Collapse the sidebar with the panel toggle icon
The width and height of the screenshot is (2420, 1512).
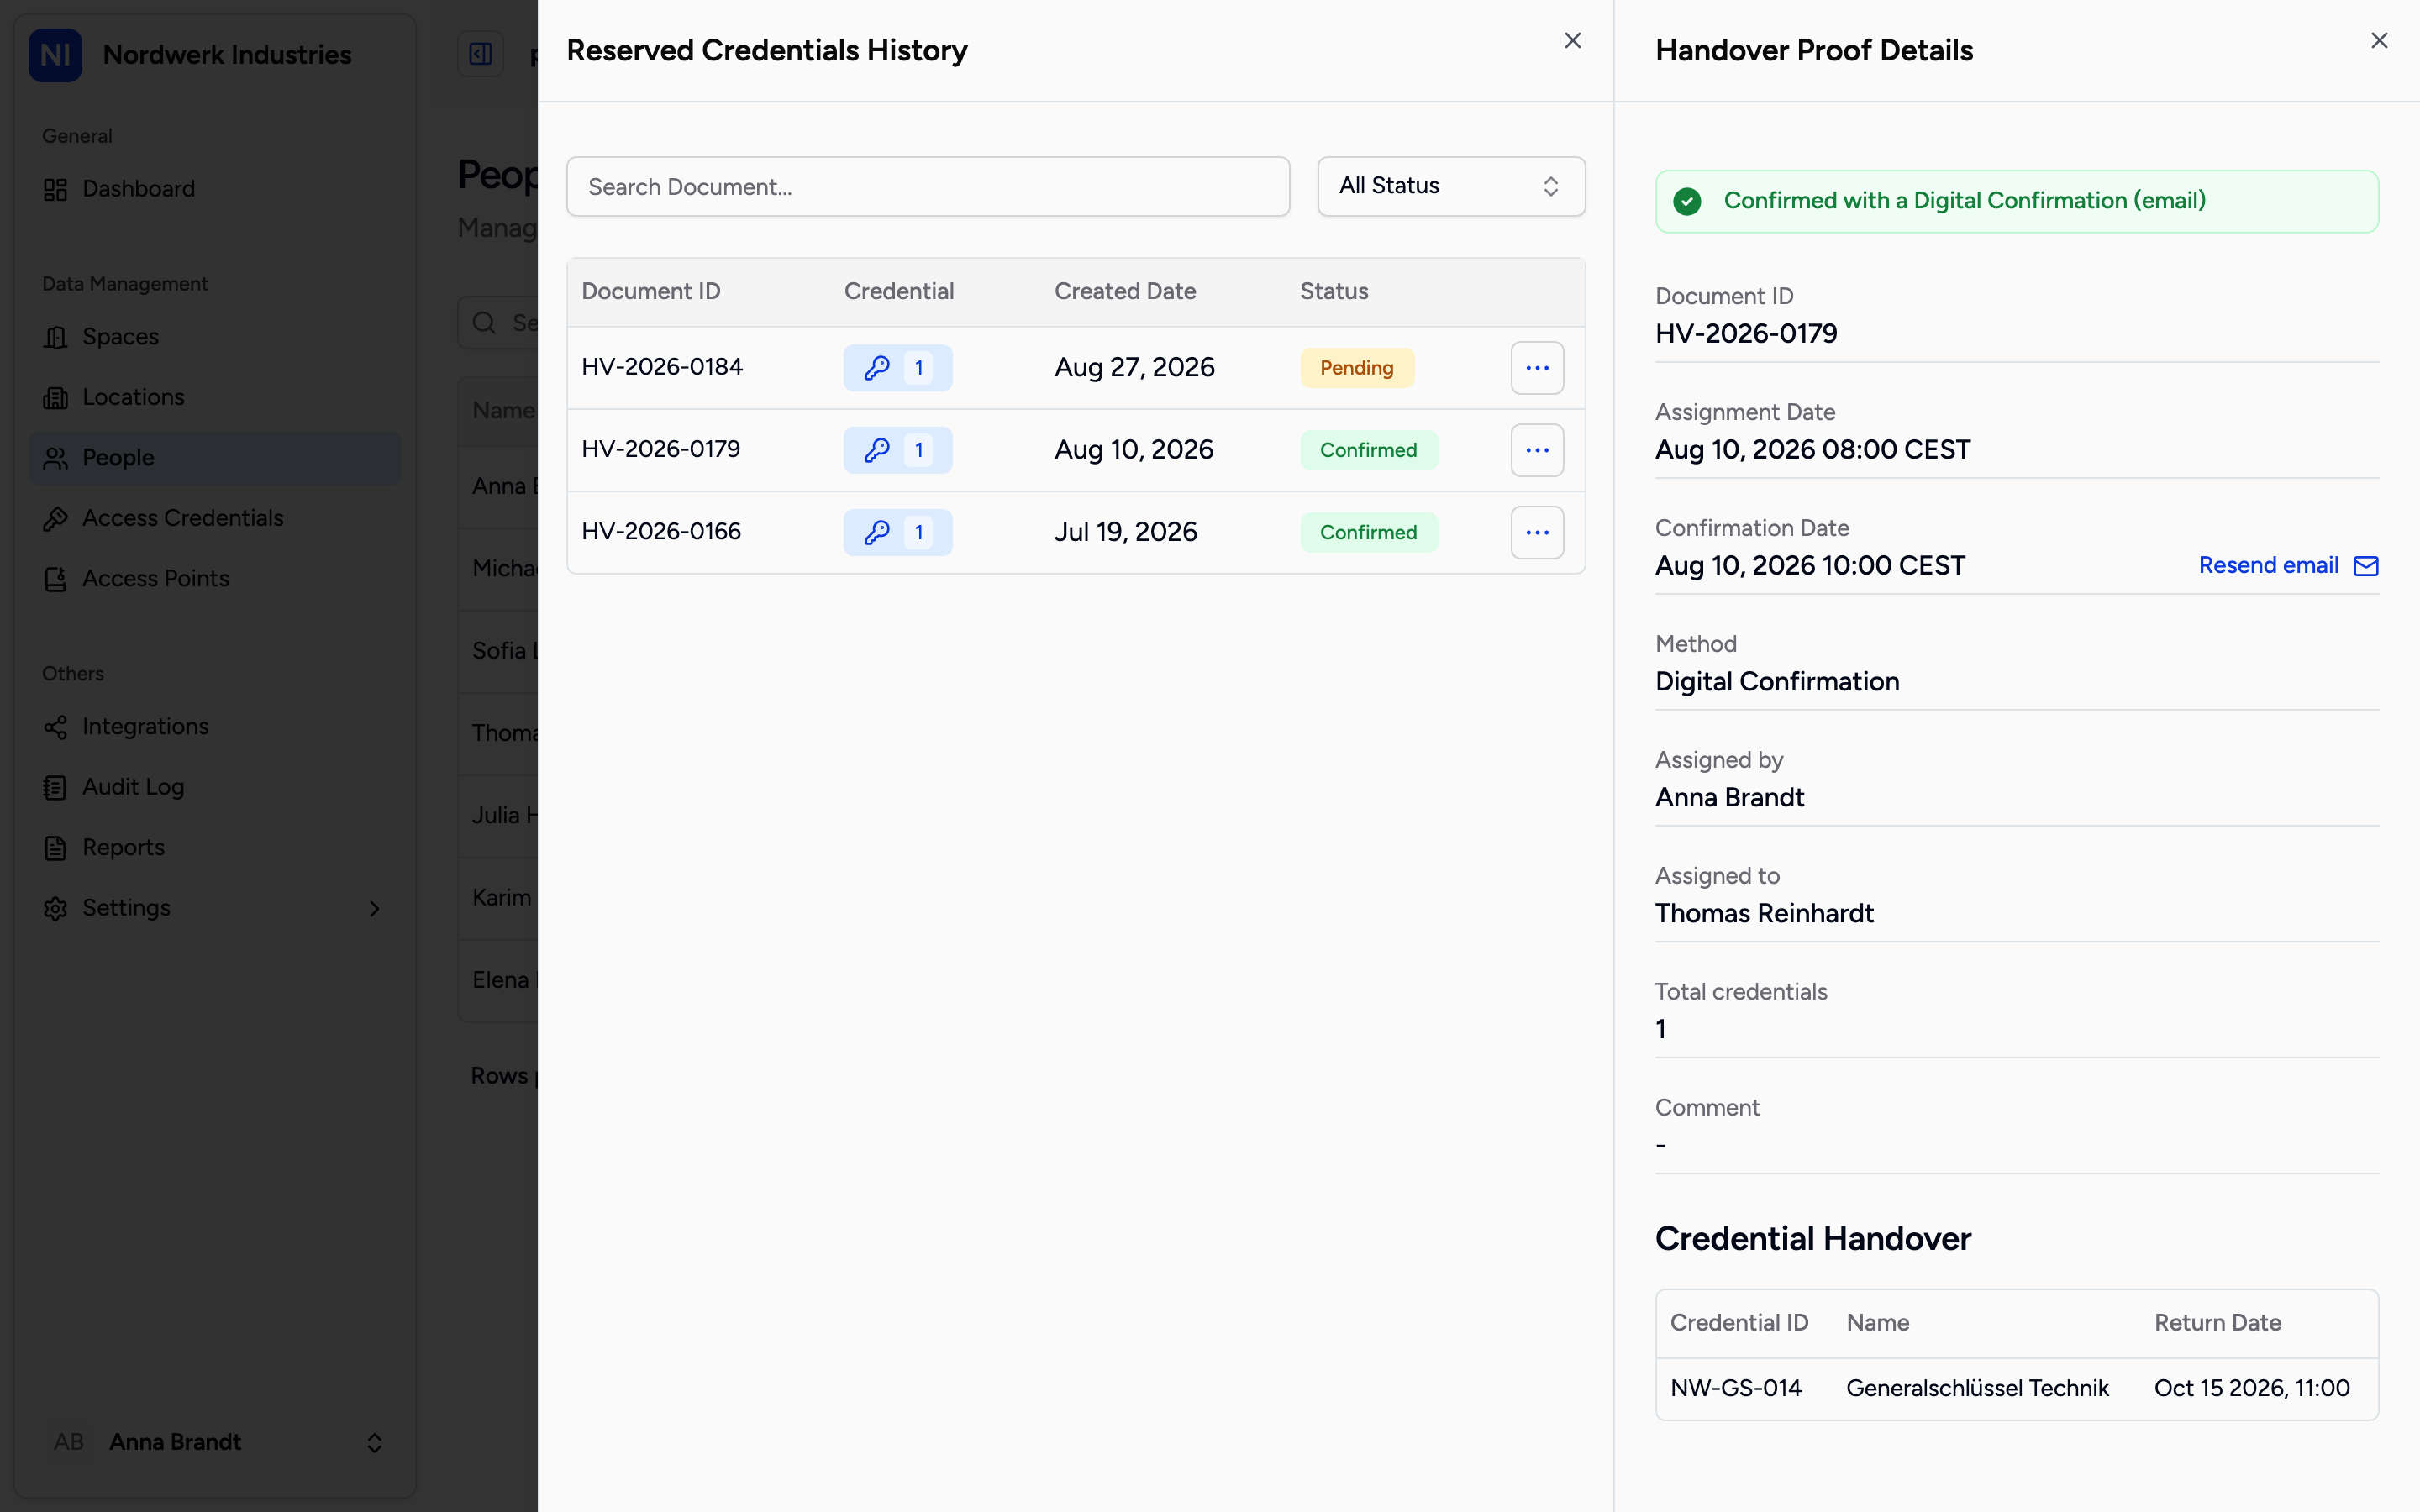[x=481, y=54]
